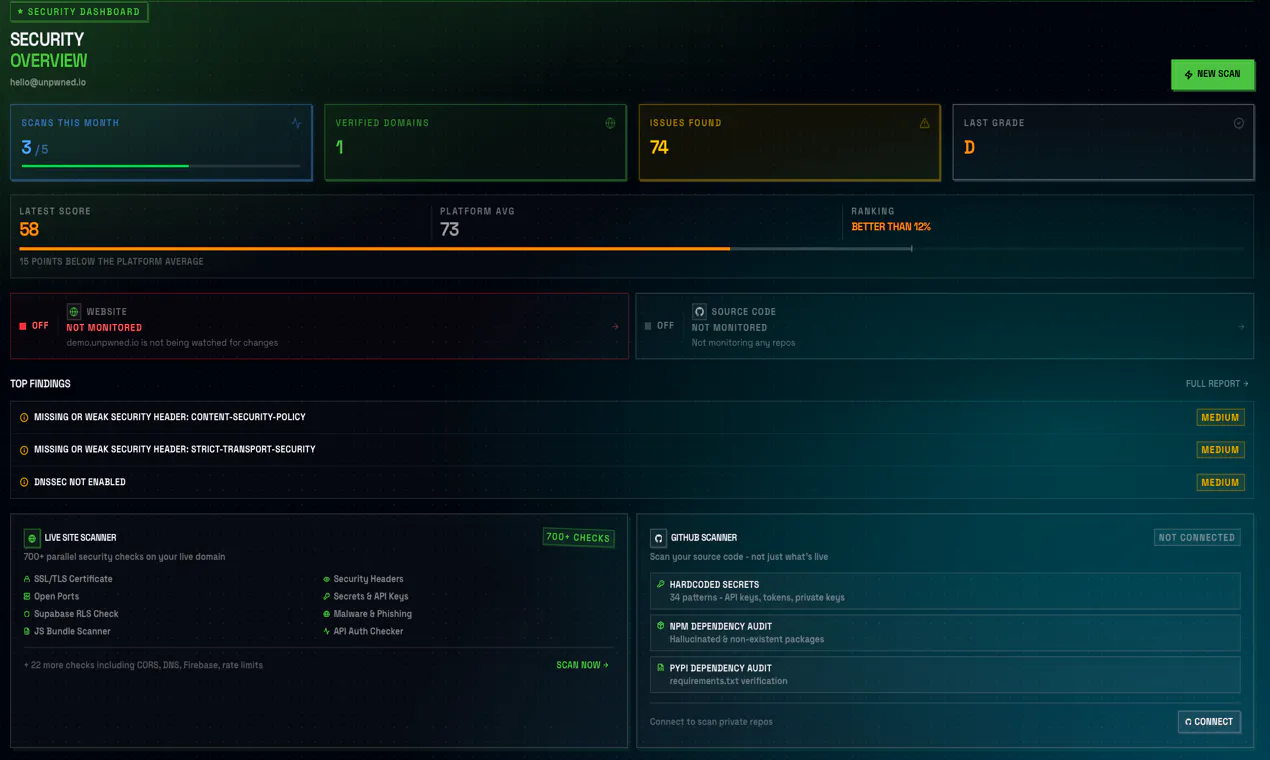The height and width of the screenshot is (760, 1270).
Task: Click the PyPI Dependency Audit file icon
Action: (x=660, y=667)
